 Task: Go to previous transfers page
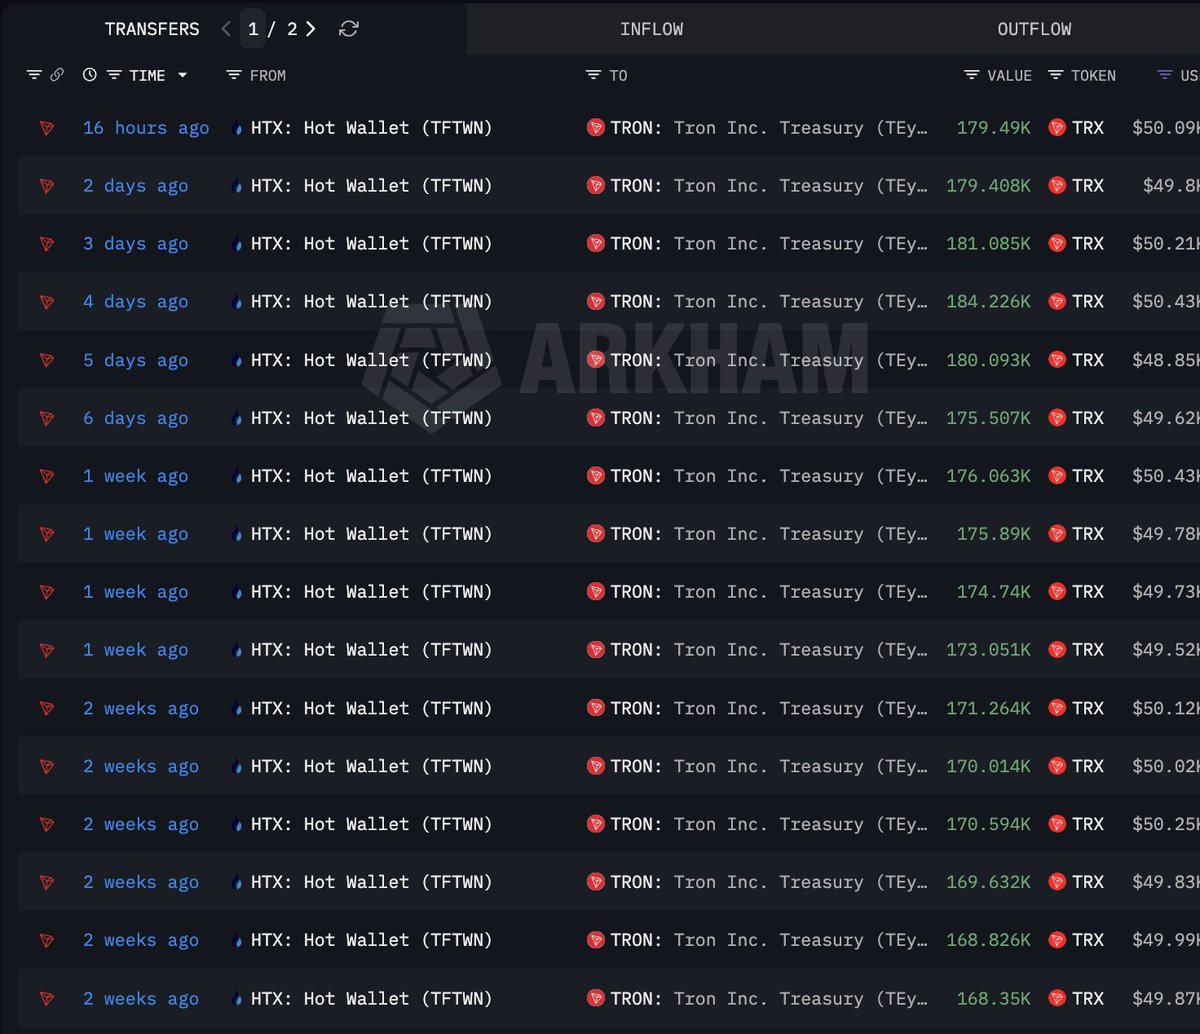point(226,29)
